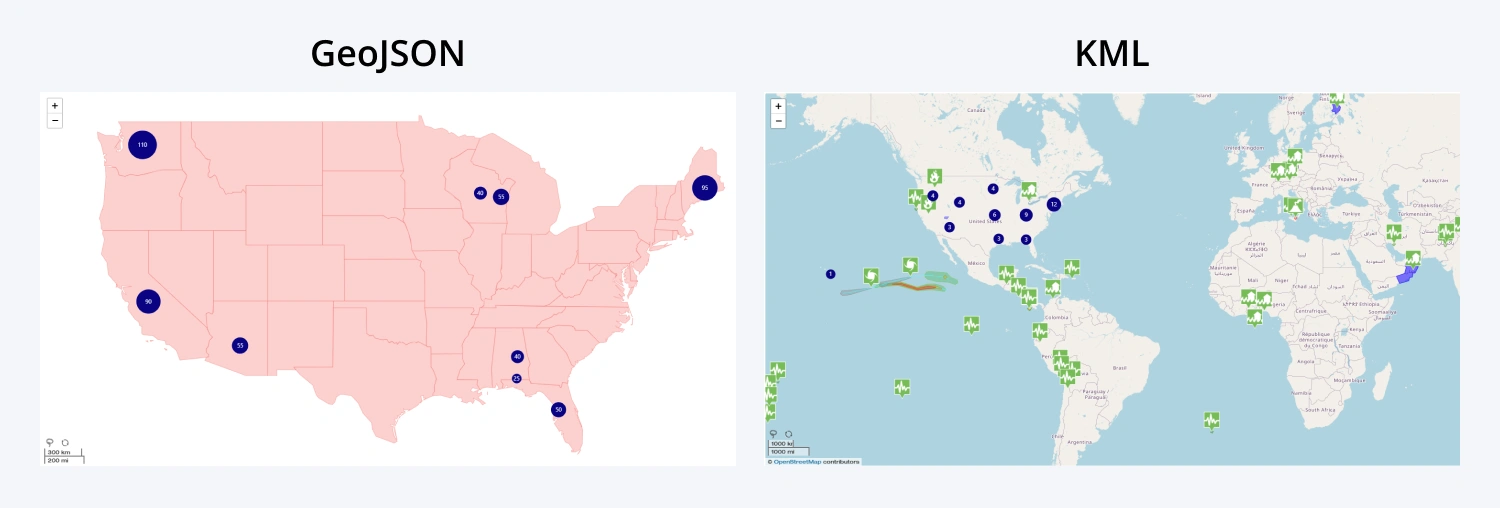This screenshot has height=508, width=1500.
Task: Click the 90 cluster marker in California
Action: coord(148,301)
